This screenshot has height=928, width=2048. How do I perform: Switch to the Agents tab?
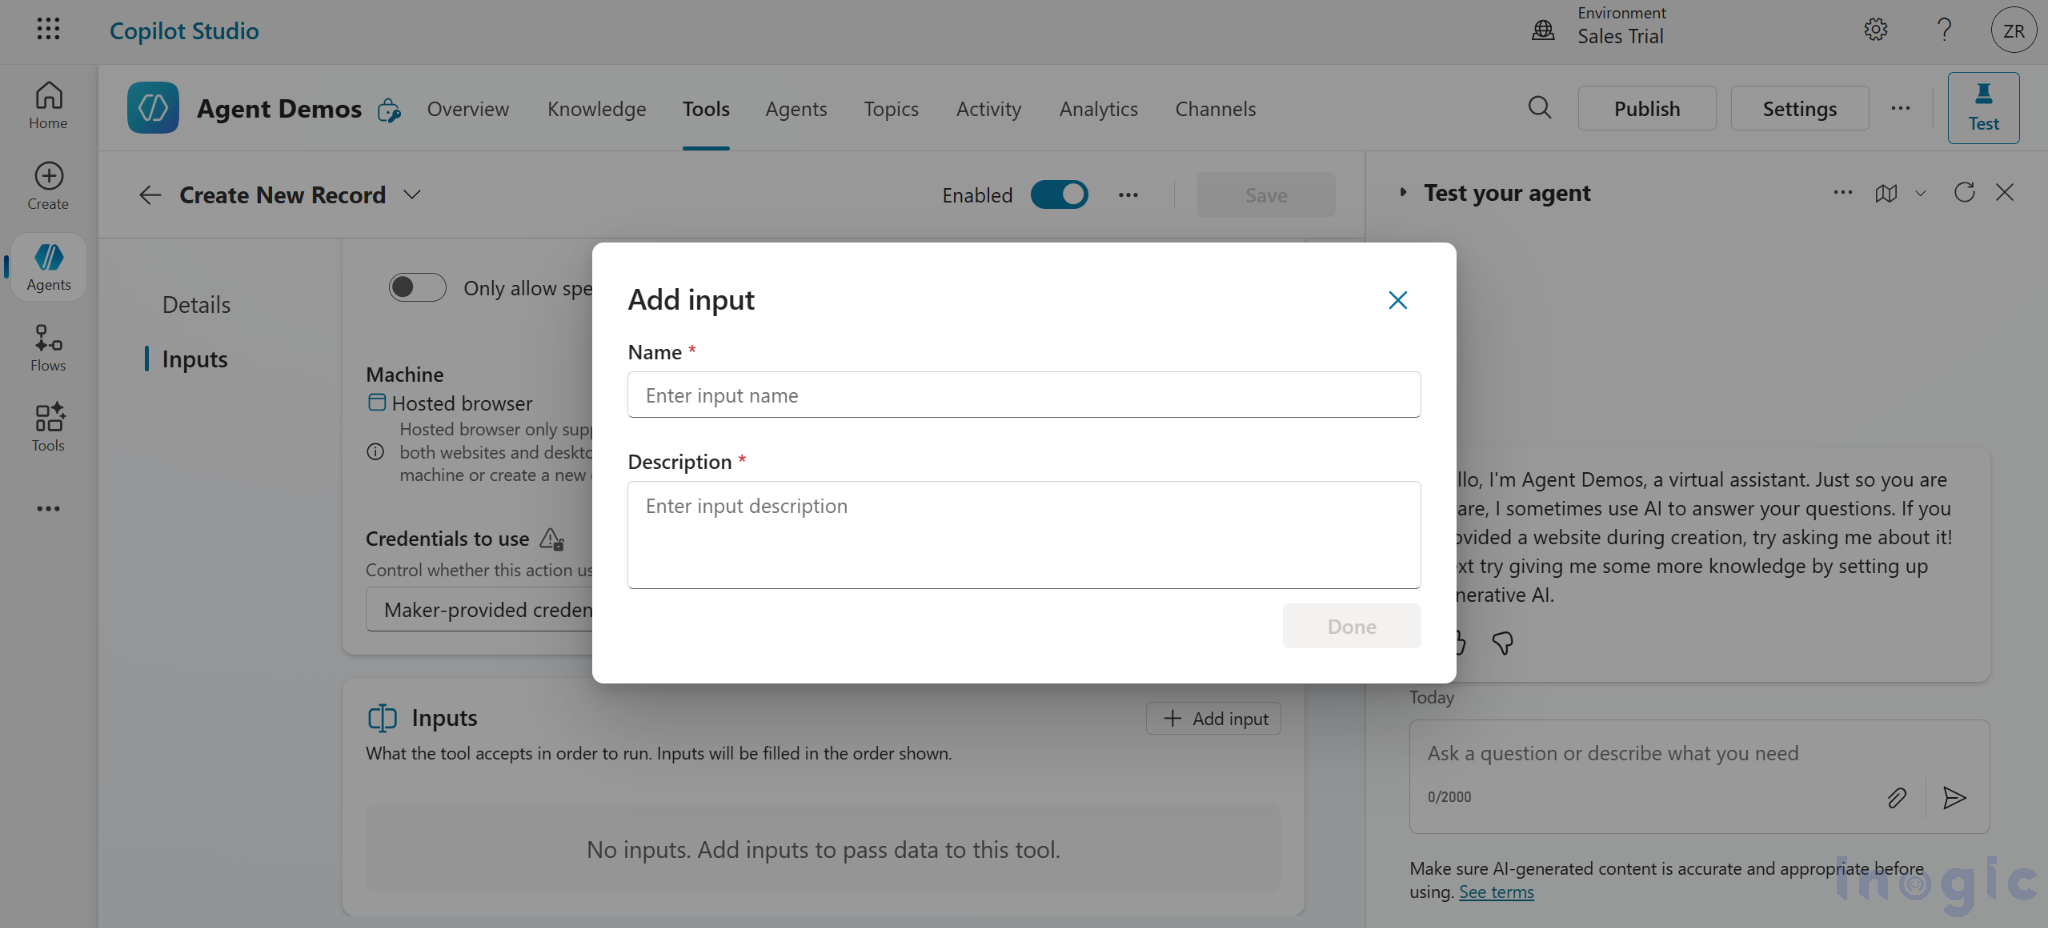[x=796, y=109]
